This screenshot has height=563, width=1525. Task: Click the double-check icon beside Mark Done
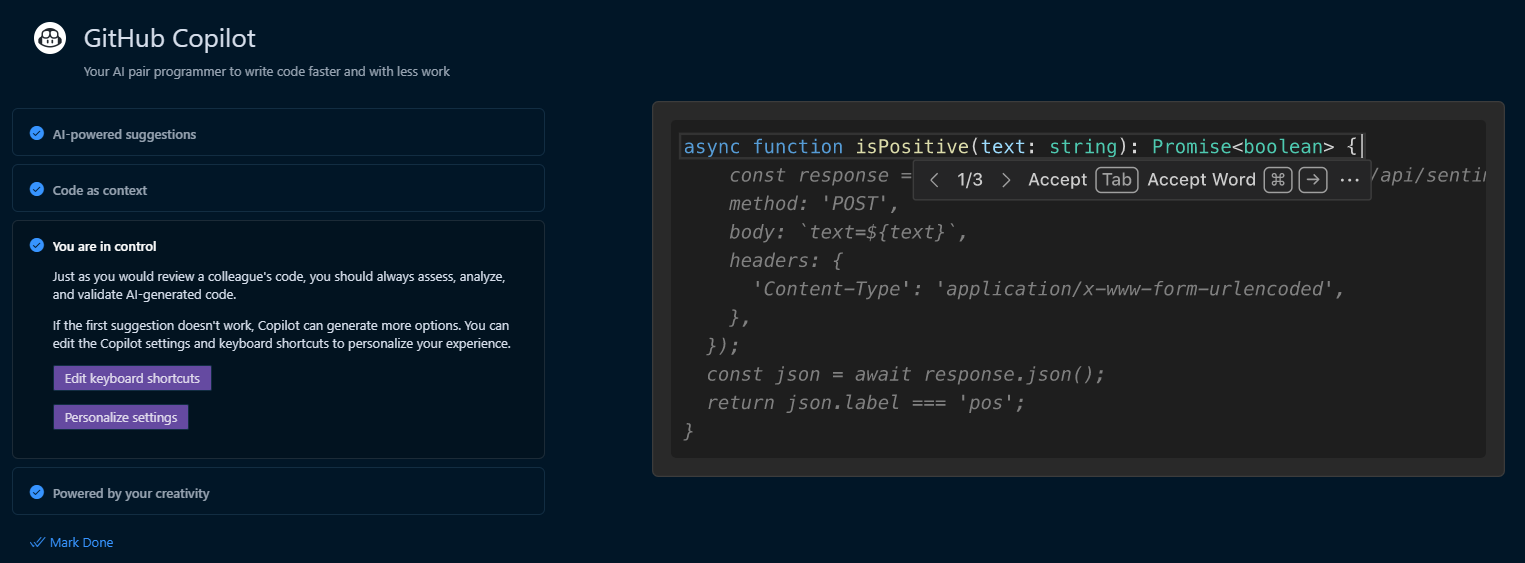pos(38,542)
